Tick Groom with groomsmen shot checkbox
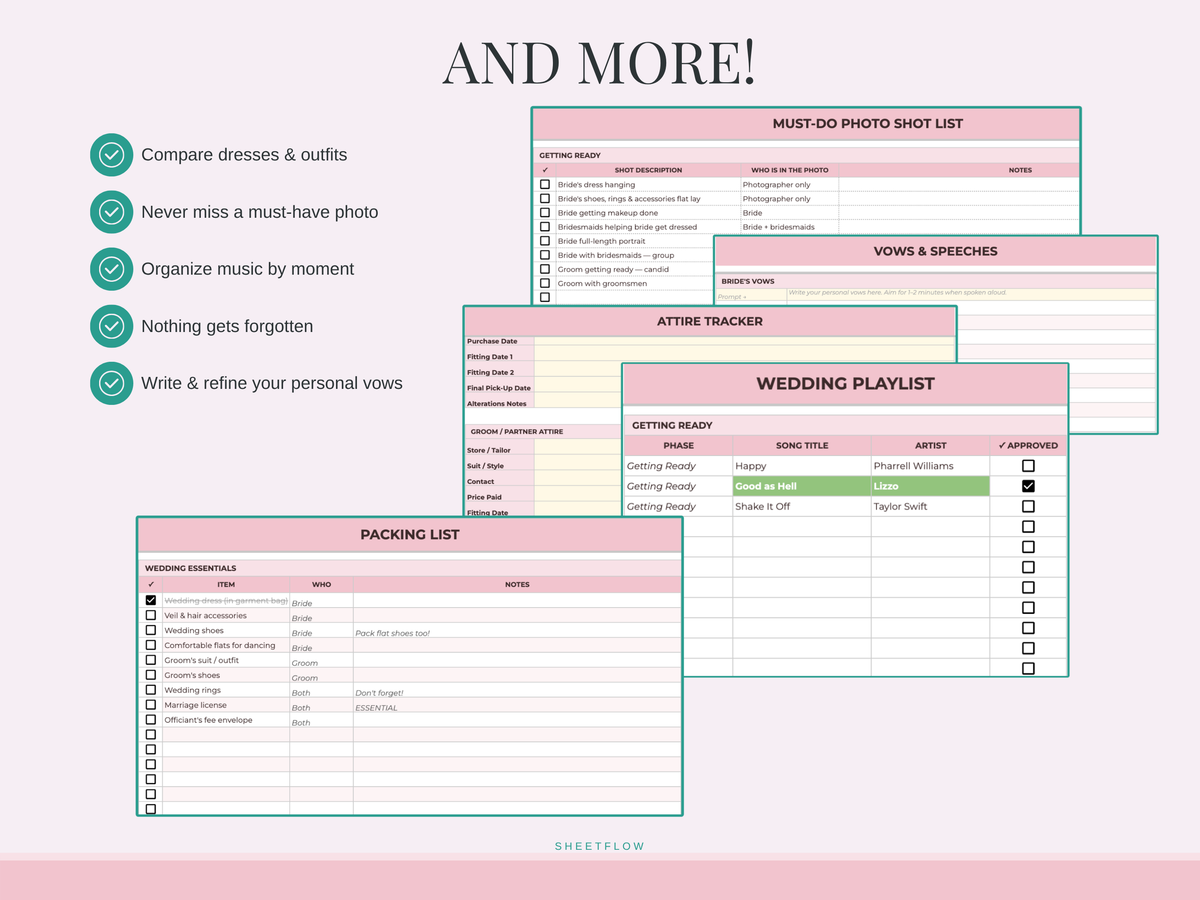 545,283
